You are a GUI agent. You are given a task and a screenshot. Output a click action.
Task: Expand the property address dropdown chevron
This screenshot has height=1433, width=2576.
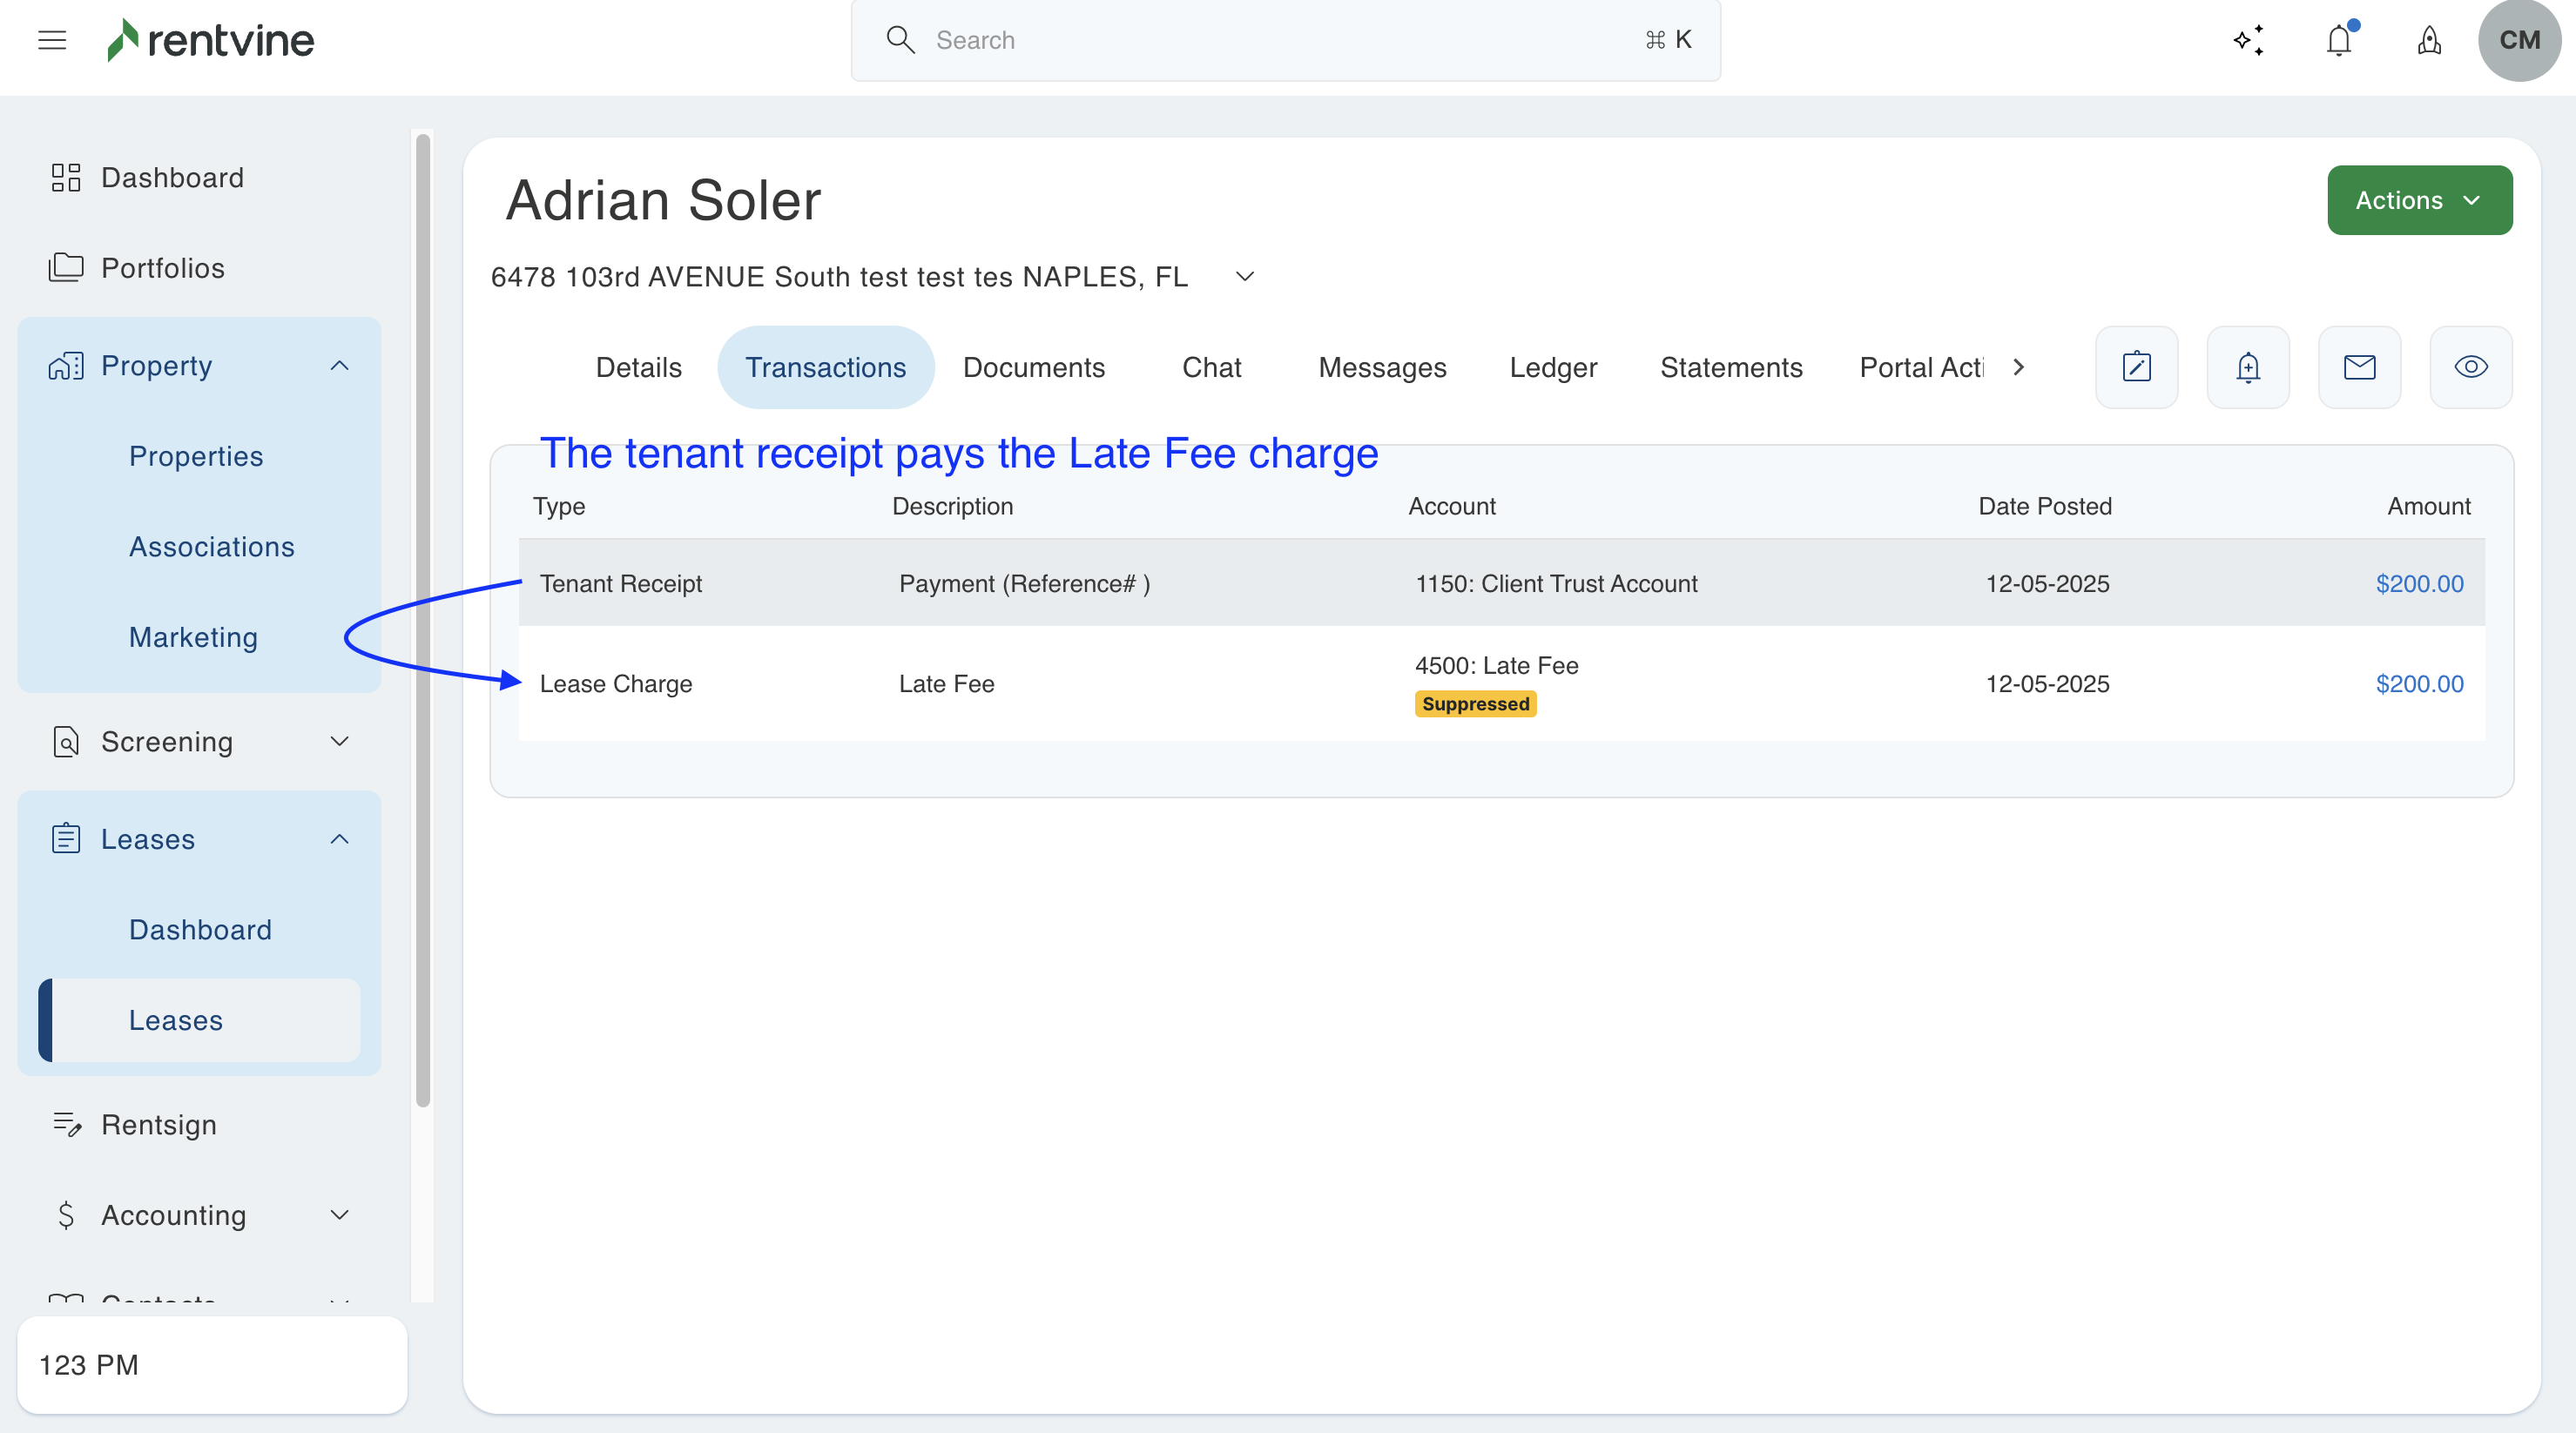1244,277
